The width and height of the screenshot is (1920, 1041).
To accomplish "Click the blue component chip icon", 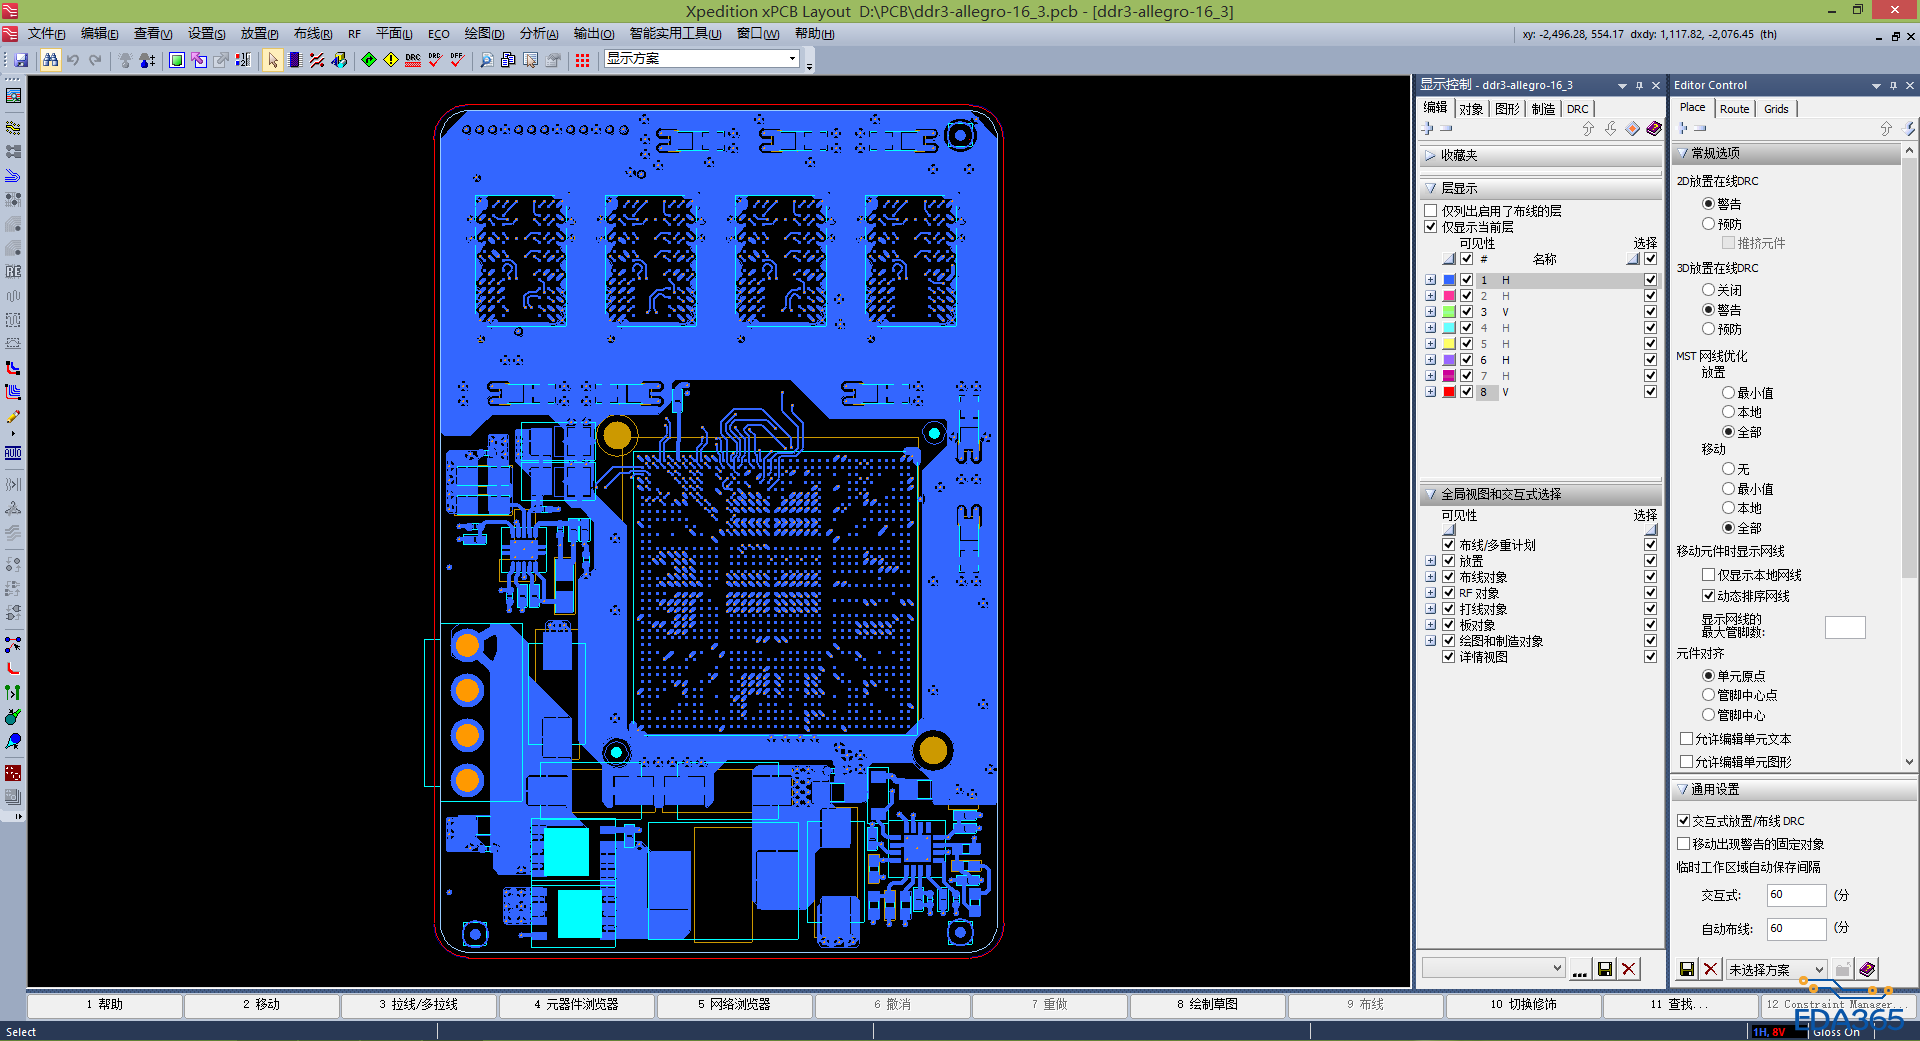I will 295,60.
